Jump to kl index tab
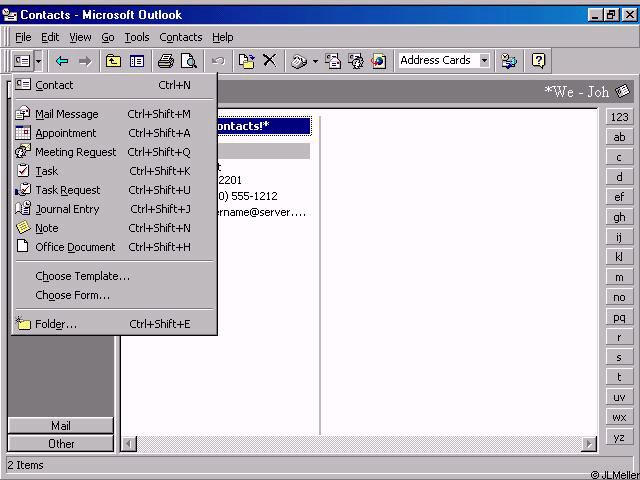Screen dimensions: 640x480 coord(619,257)
